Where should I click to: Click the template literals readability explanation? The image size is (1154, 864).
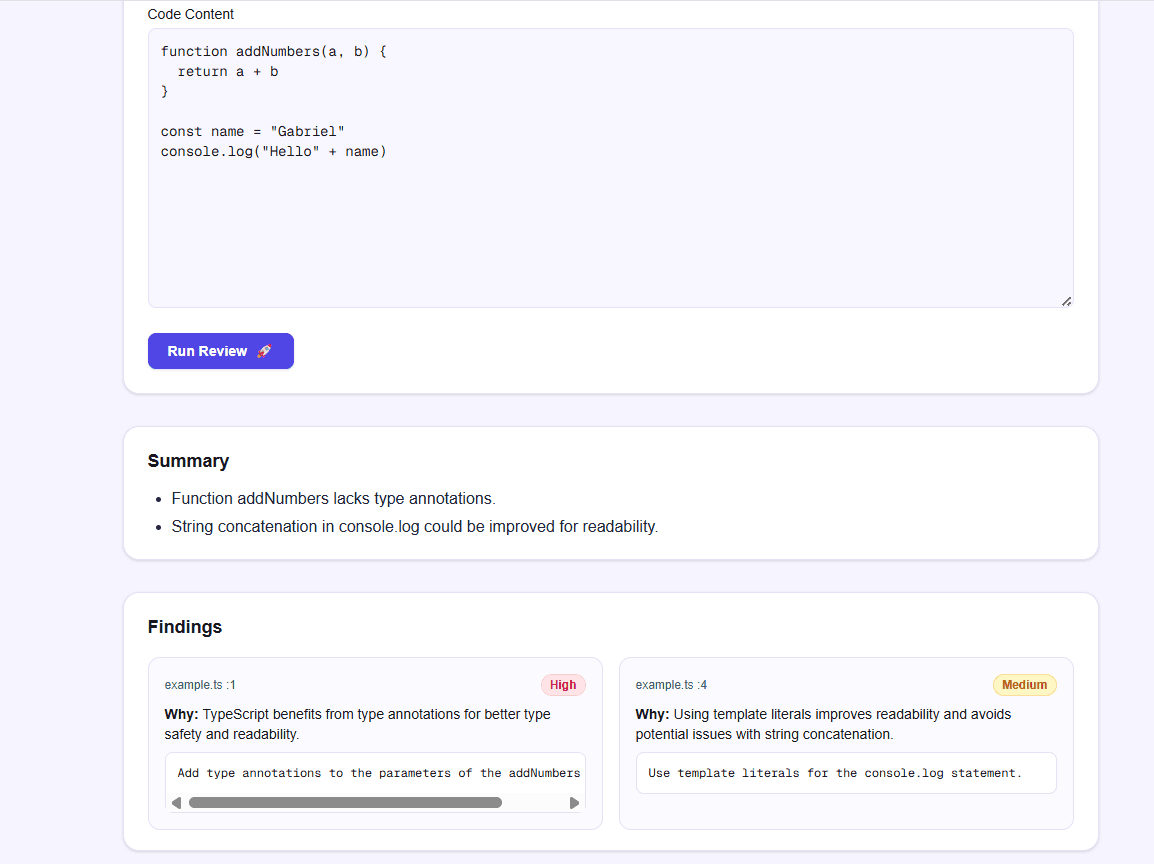click(824, 724)
